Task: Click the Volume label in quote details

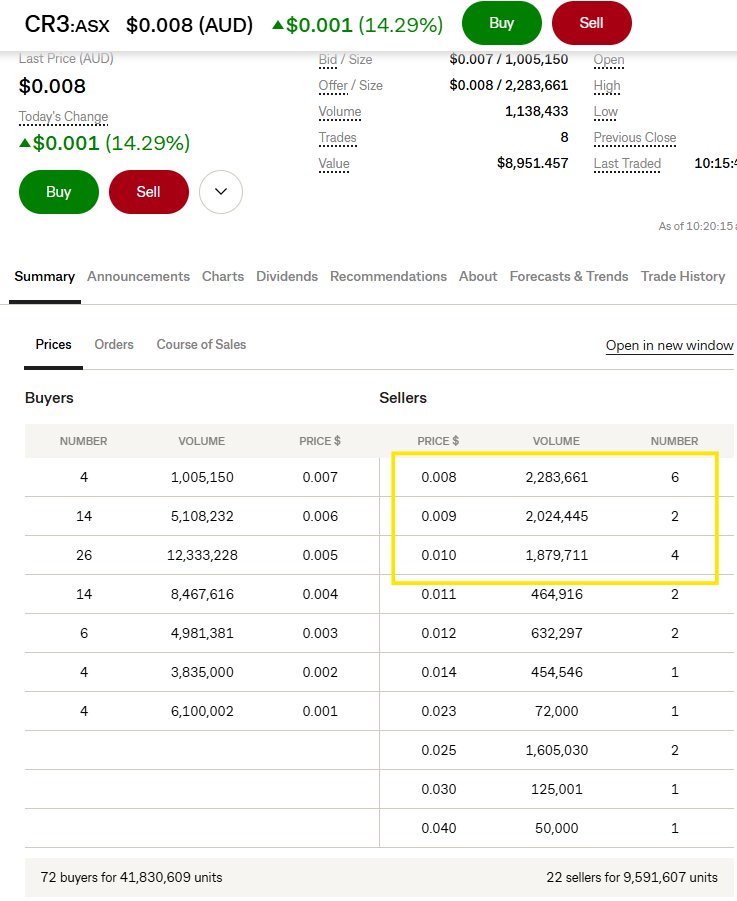Action: tap(340, 111)
